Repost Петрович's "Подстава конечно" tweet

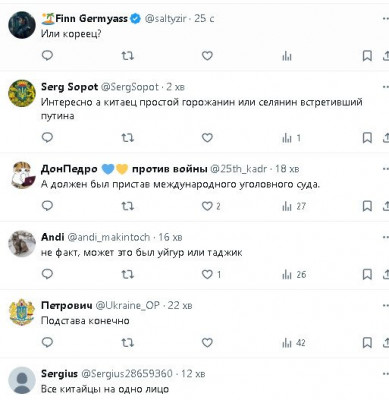click(x=127, y=342)
